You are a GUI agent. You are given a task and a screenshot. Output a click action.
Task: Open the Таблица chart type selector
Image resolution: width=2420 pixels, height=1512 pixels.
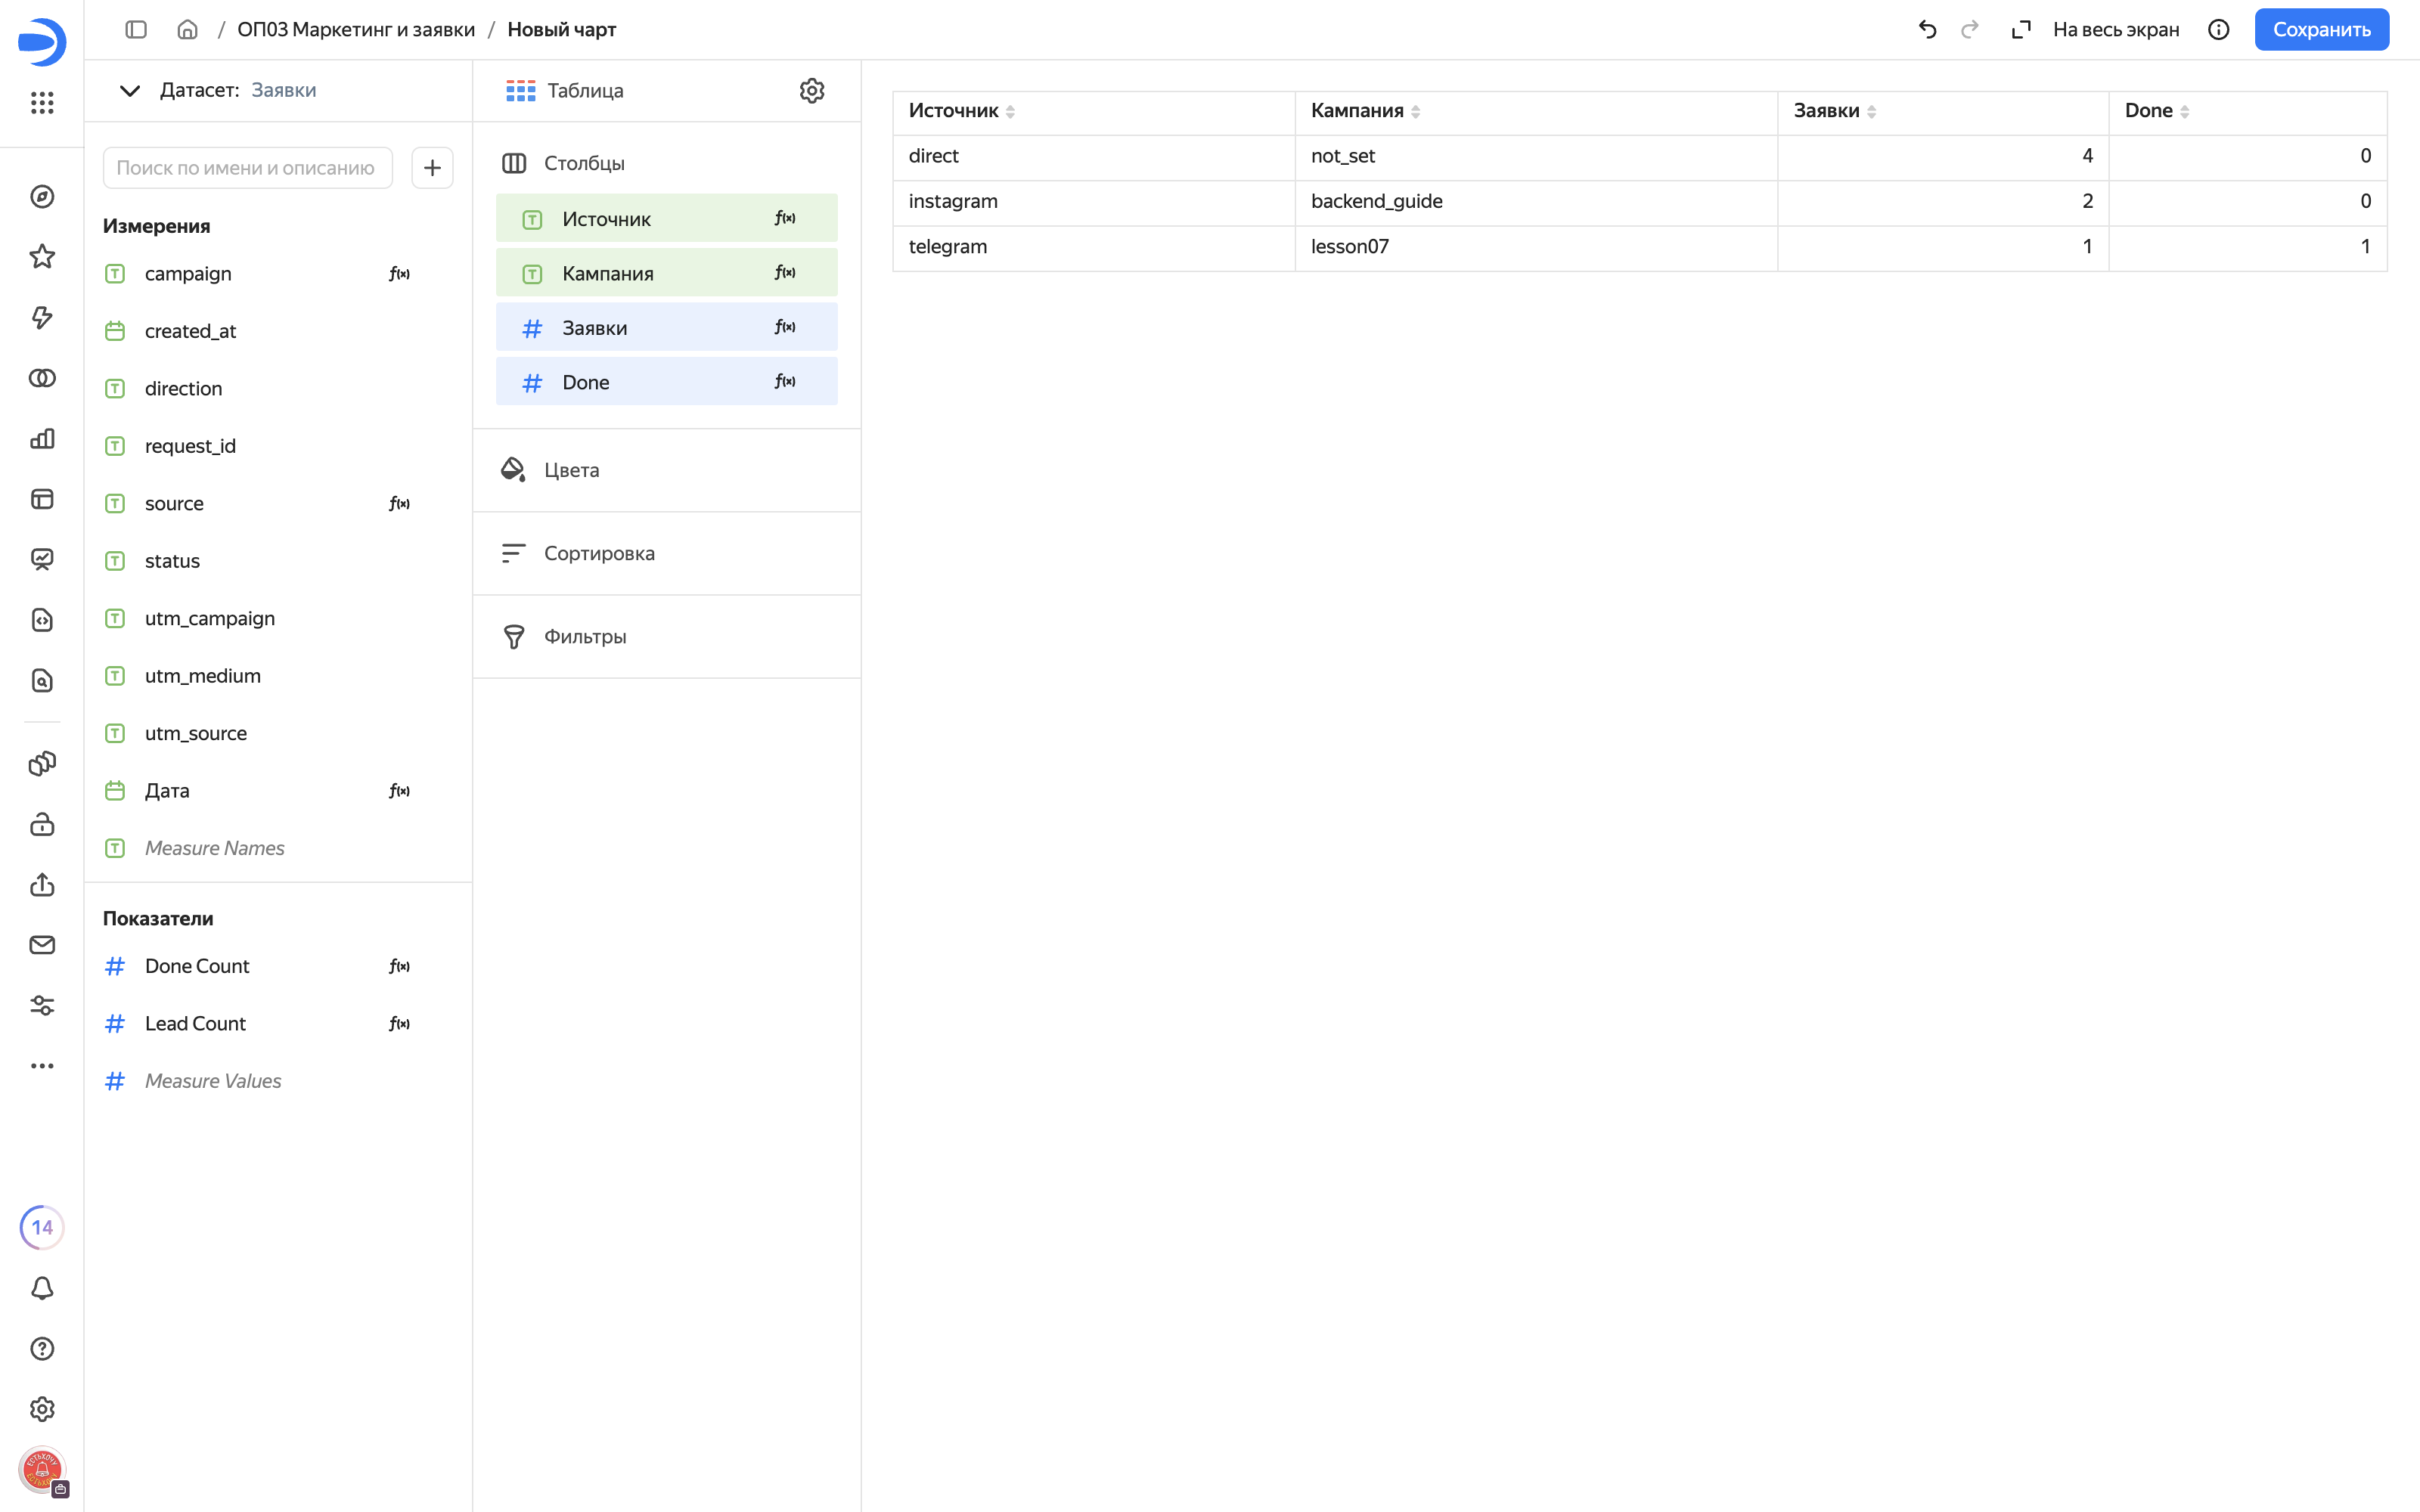[565, 91]
